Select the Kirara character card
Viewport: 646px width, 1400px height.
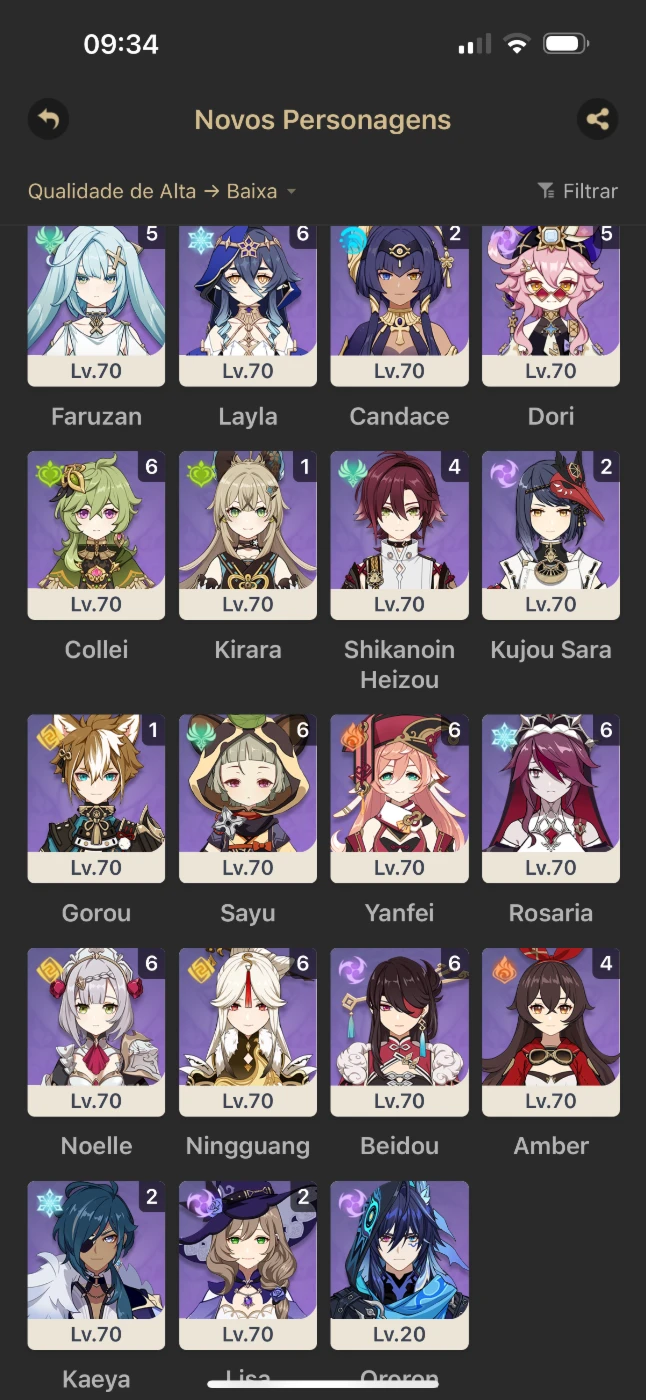click(x=248, y=535)
